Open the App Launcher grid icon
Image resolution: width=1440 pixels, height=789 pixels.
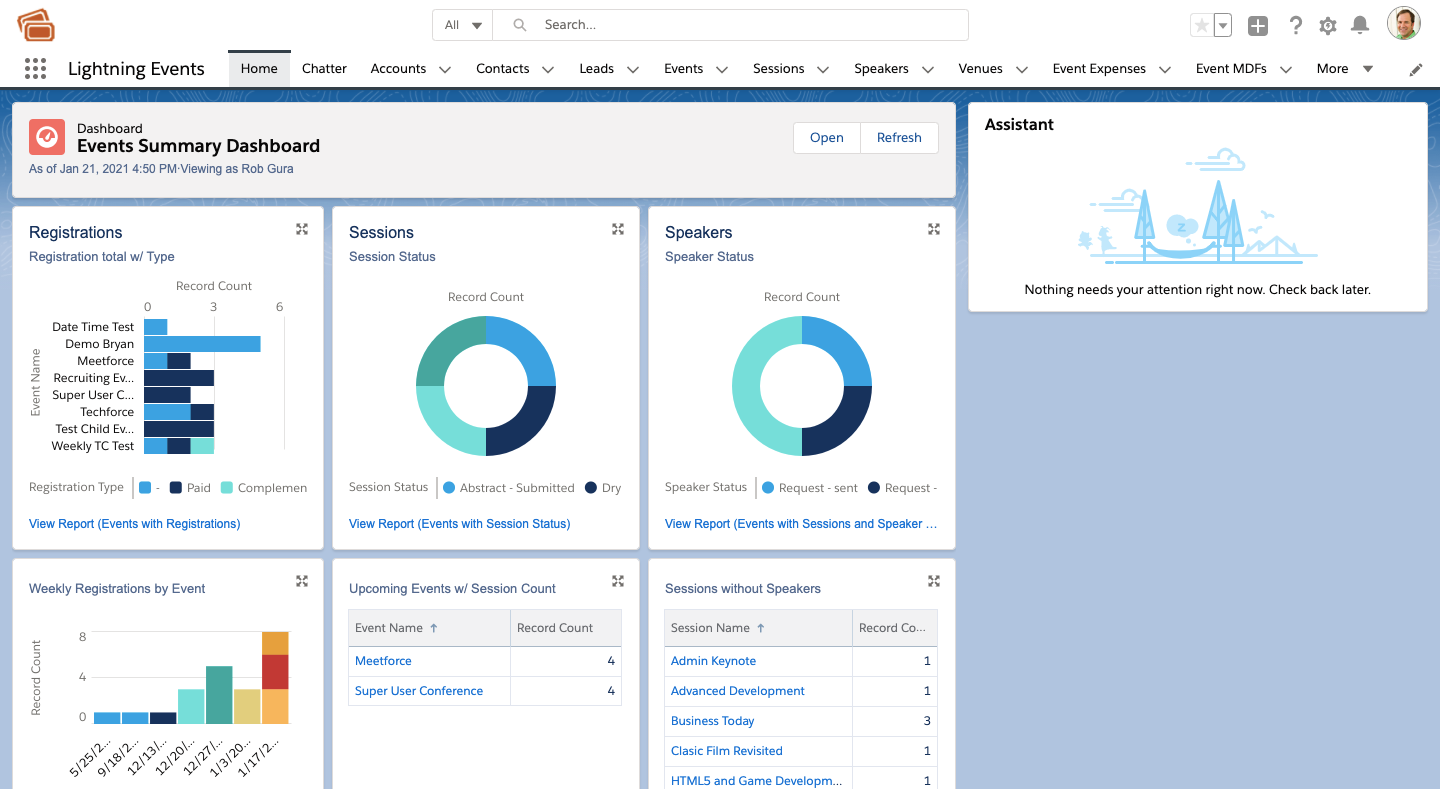[x=37, y=68]
